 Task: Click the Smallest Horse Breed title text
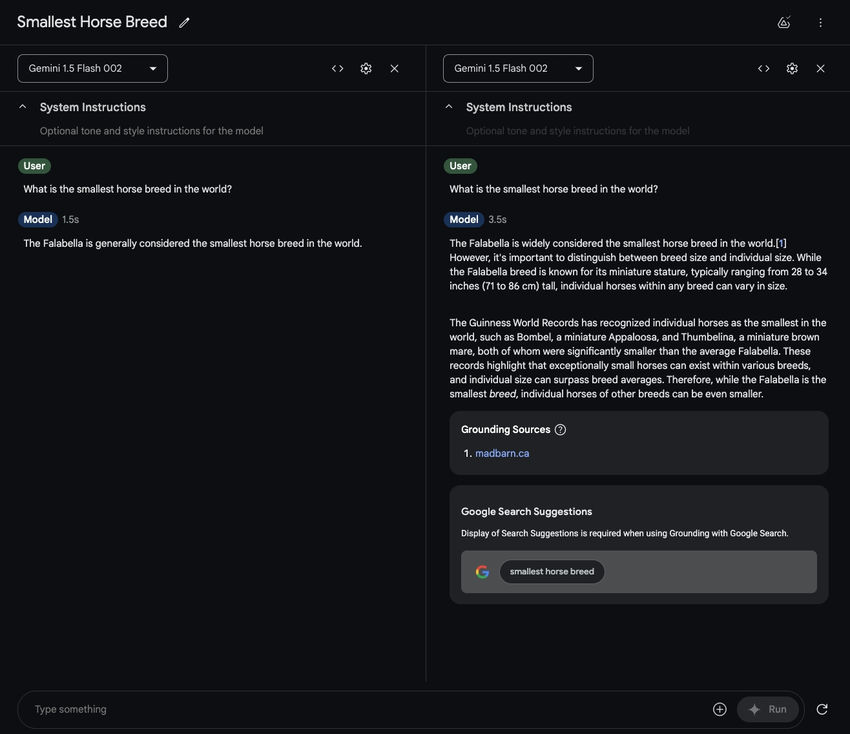92,22
